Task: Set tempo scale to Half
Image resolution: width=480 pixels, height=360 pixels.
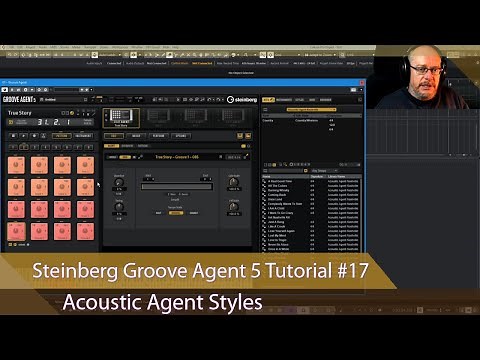Action: click(158, 213)
